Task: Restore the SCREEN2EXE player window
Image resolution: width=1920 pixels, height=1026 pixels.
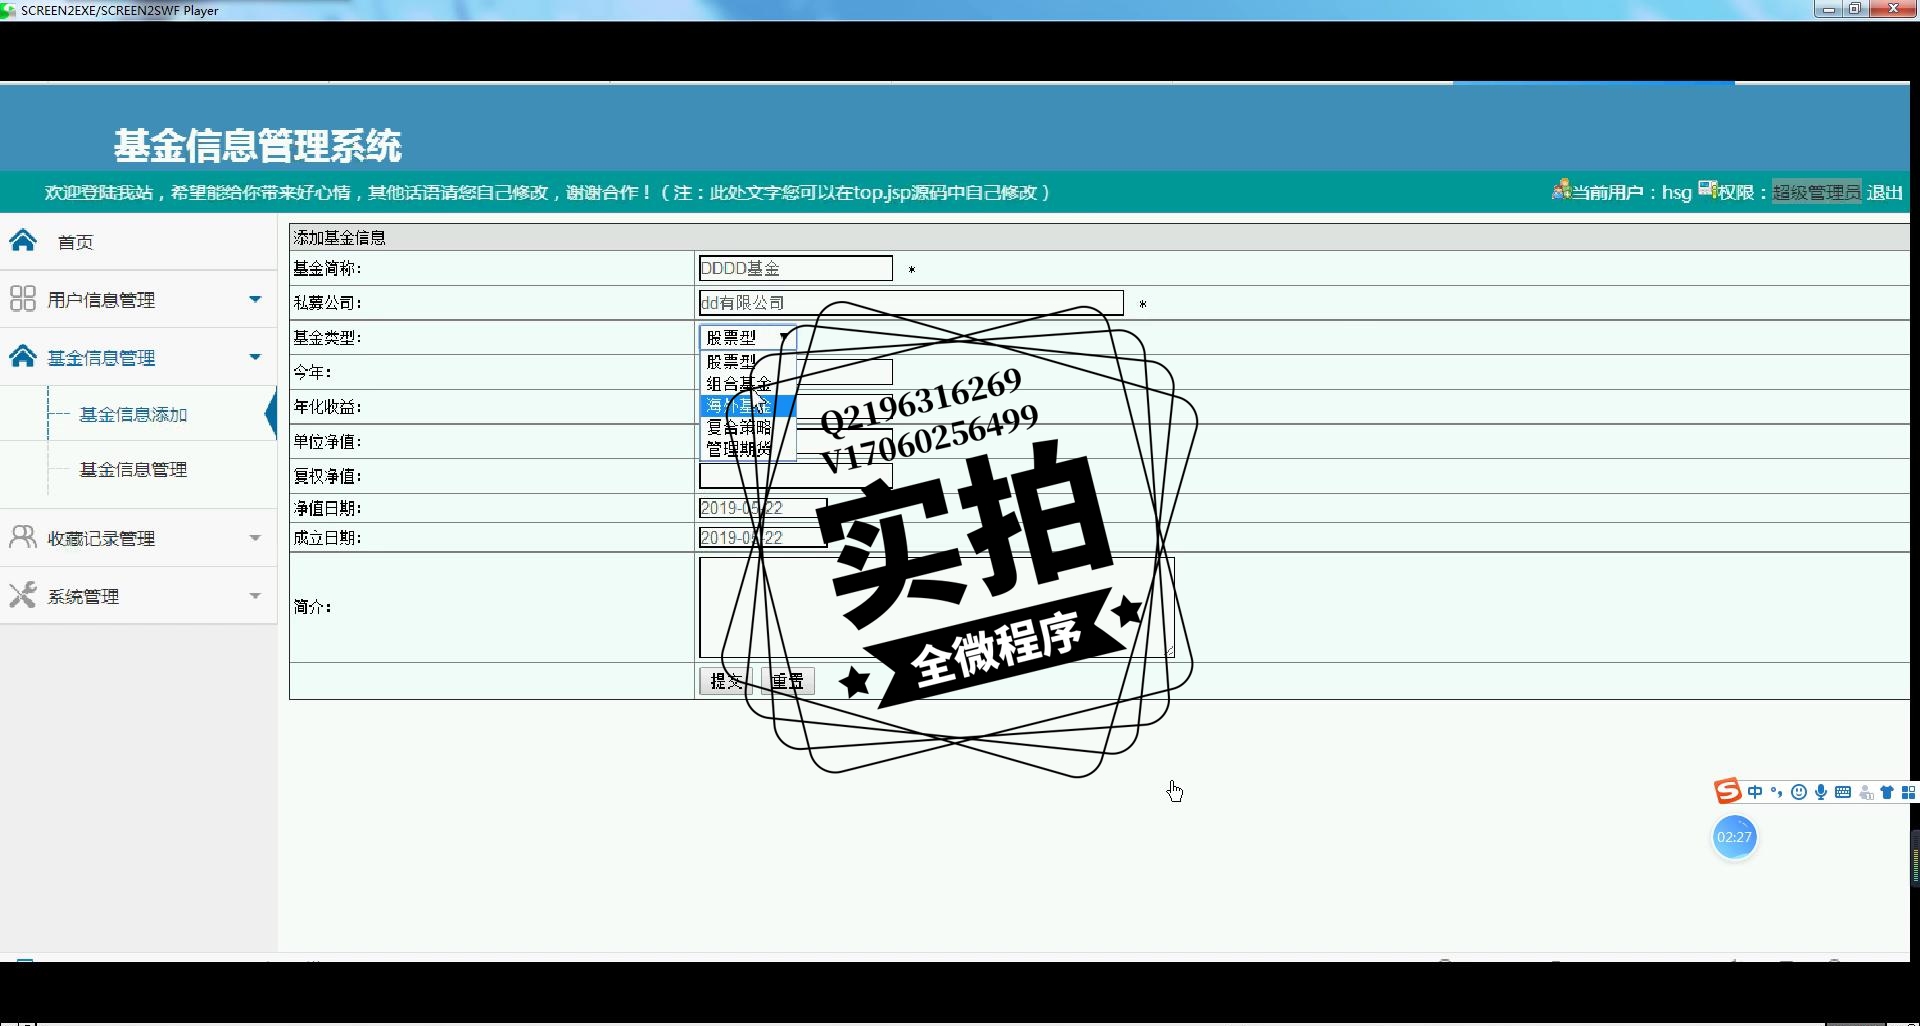Action: [1854, 9]
